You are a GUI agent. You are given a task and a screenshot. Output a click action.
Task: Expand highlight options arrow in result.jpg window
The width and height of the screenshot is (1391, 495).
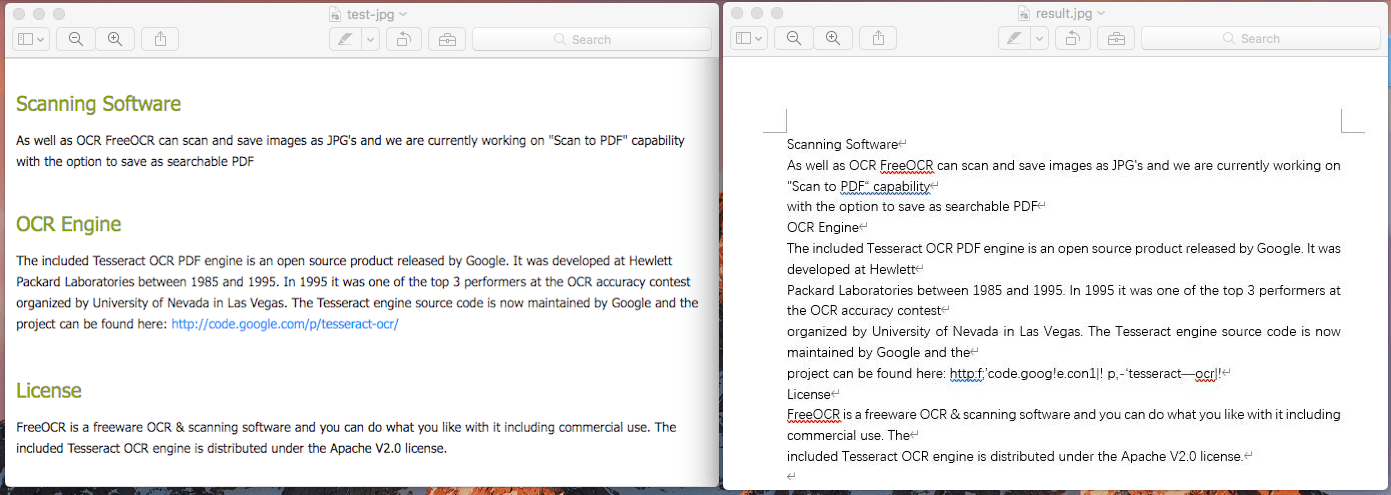[1039, 38]
